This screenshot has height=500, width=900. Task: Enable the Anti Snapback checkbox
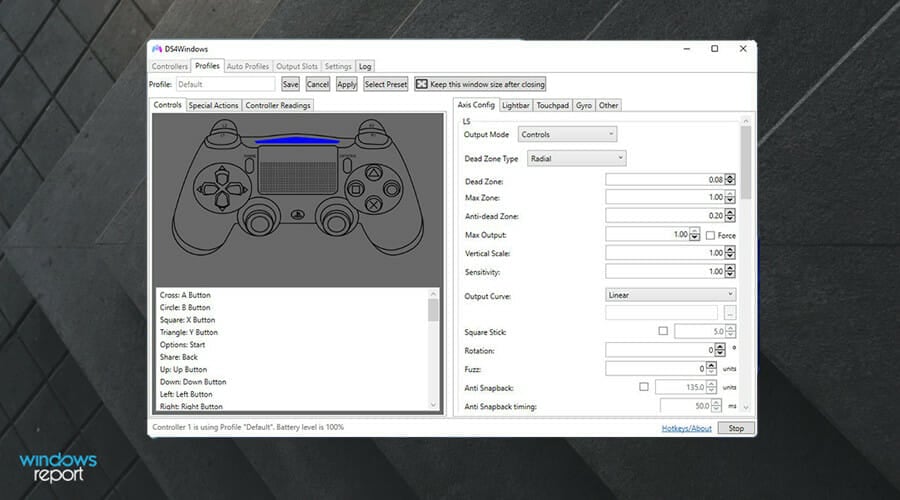643,387
